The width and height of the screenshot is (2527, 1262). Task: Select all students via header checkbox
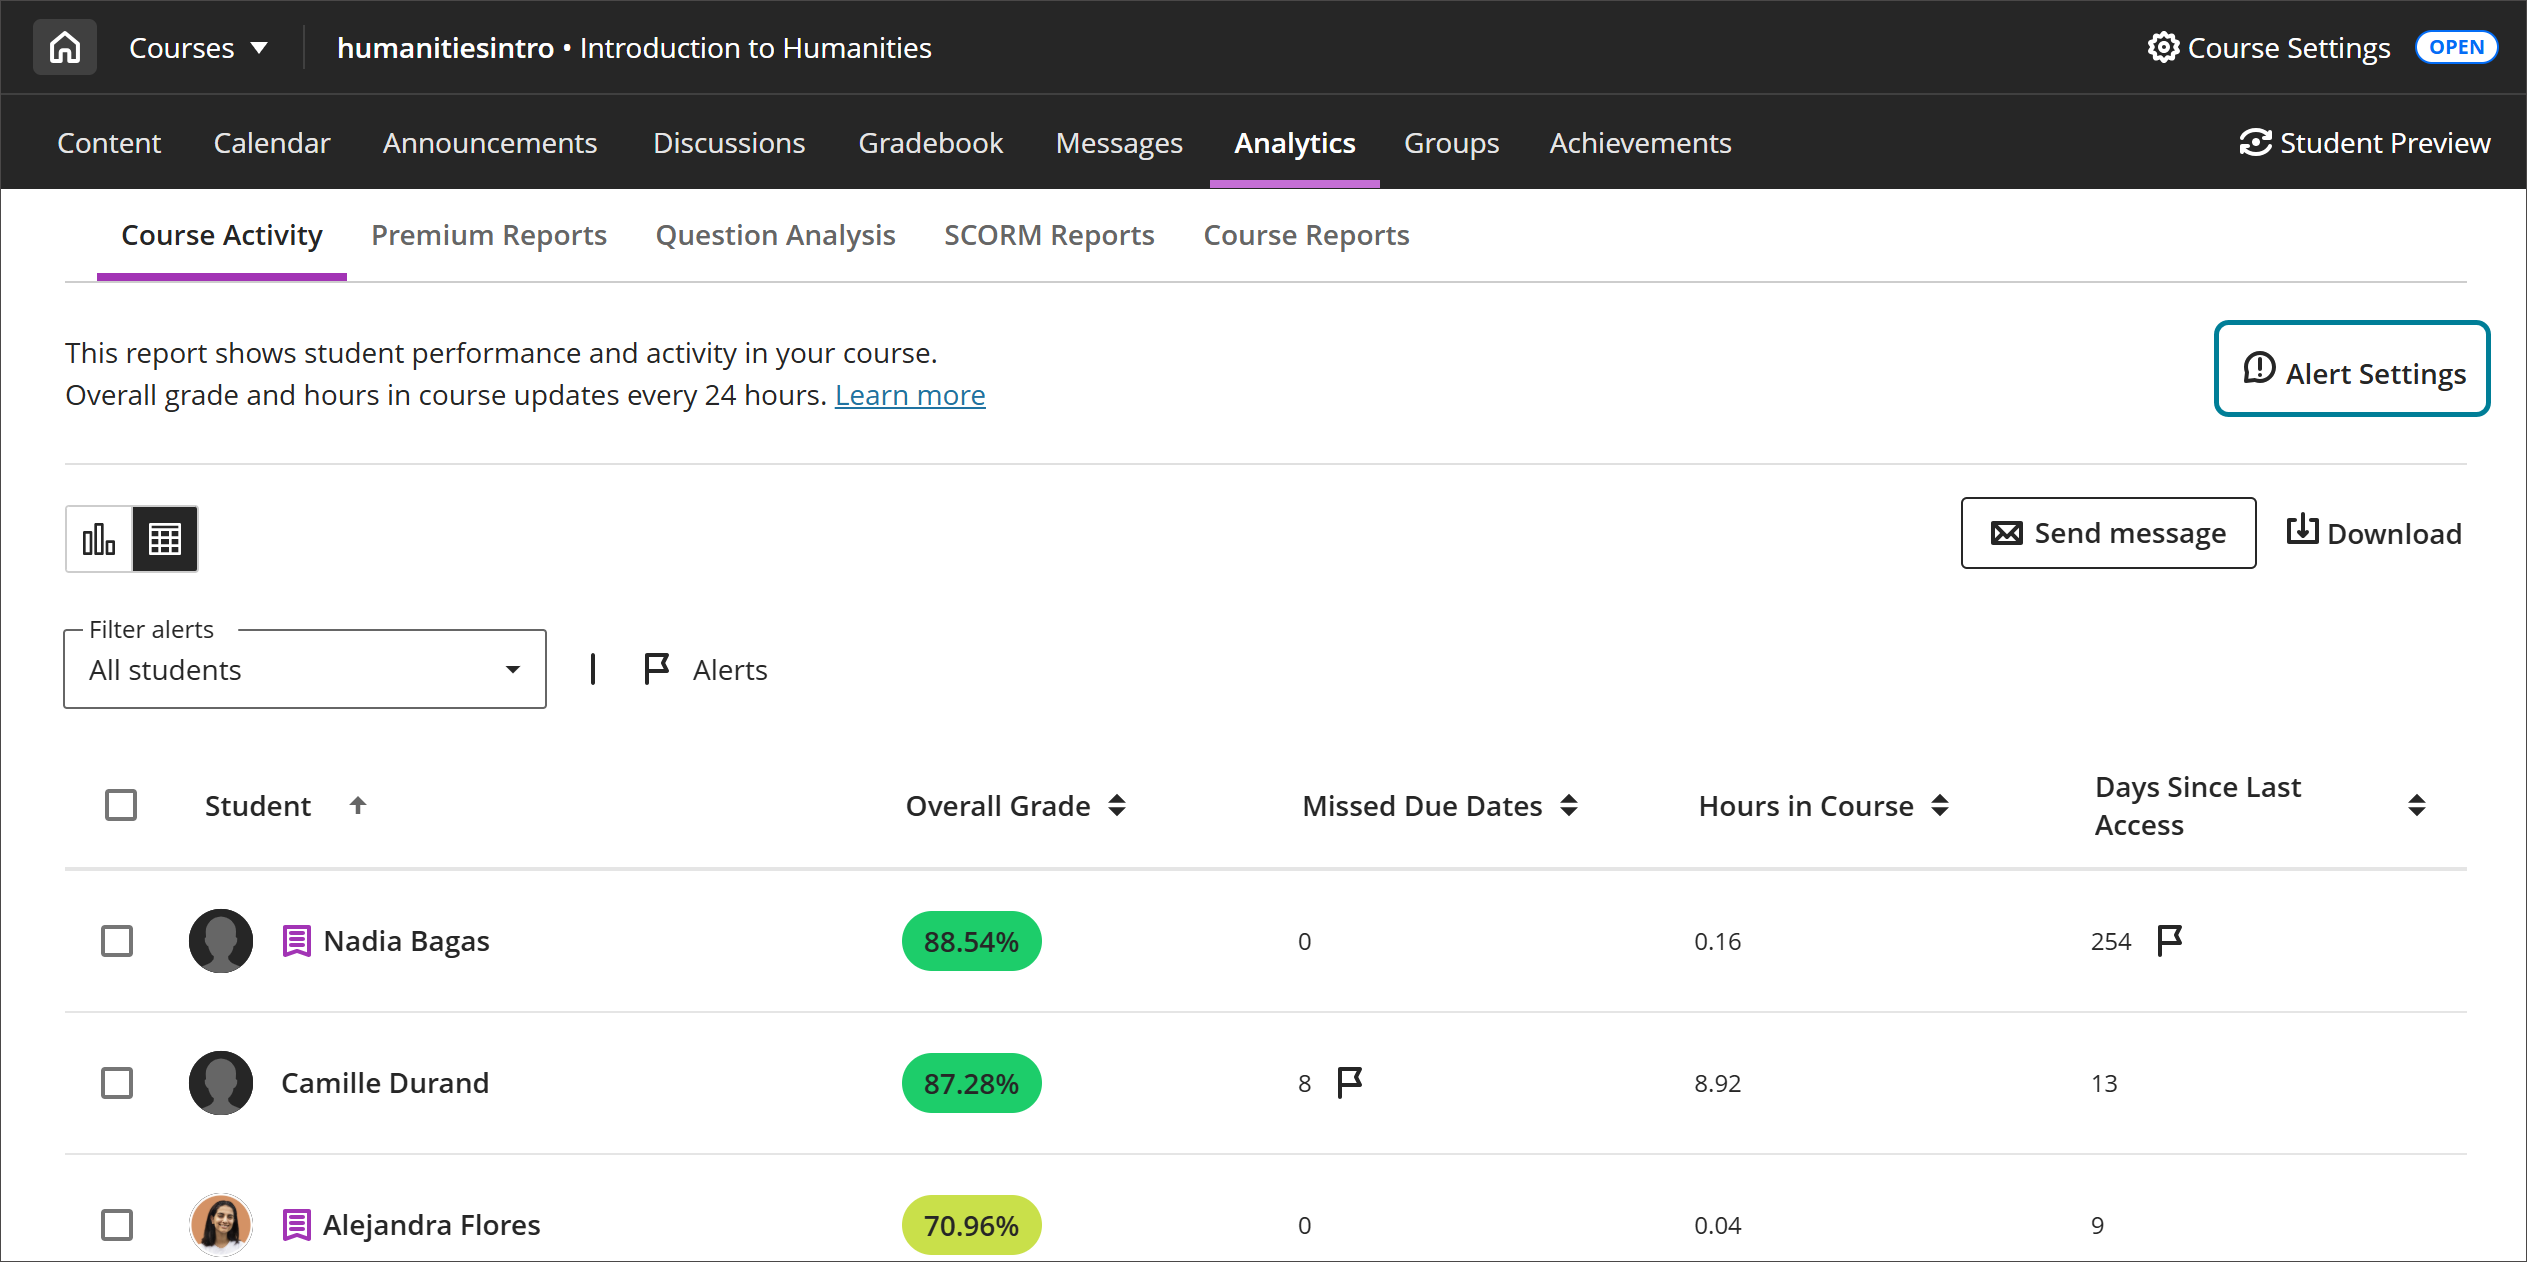coord(121,805)
